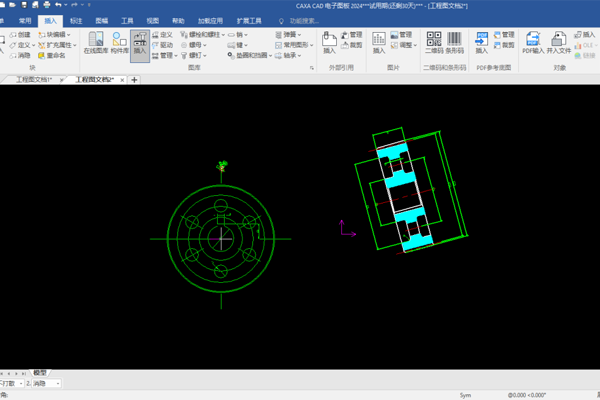This screenshot has height=400, width=600.
Task: Expand the 螺栓和螺柱 dropdown
Action: click(223, 35)
